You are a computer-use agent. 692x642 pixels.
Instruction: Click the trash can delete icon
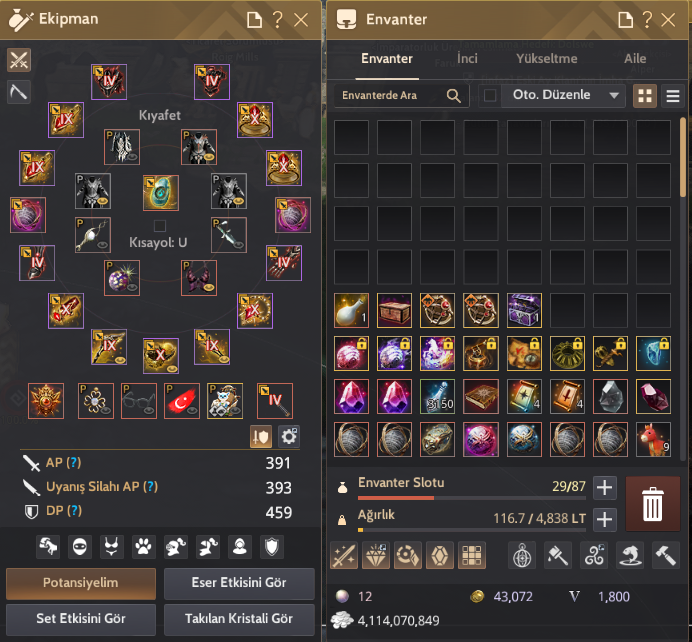tap(653, 504)
